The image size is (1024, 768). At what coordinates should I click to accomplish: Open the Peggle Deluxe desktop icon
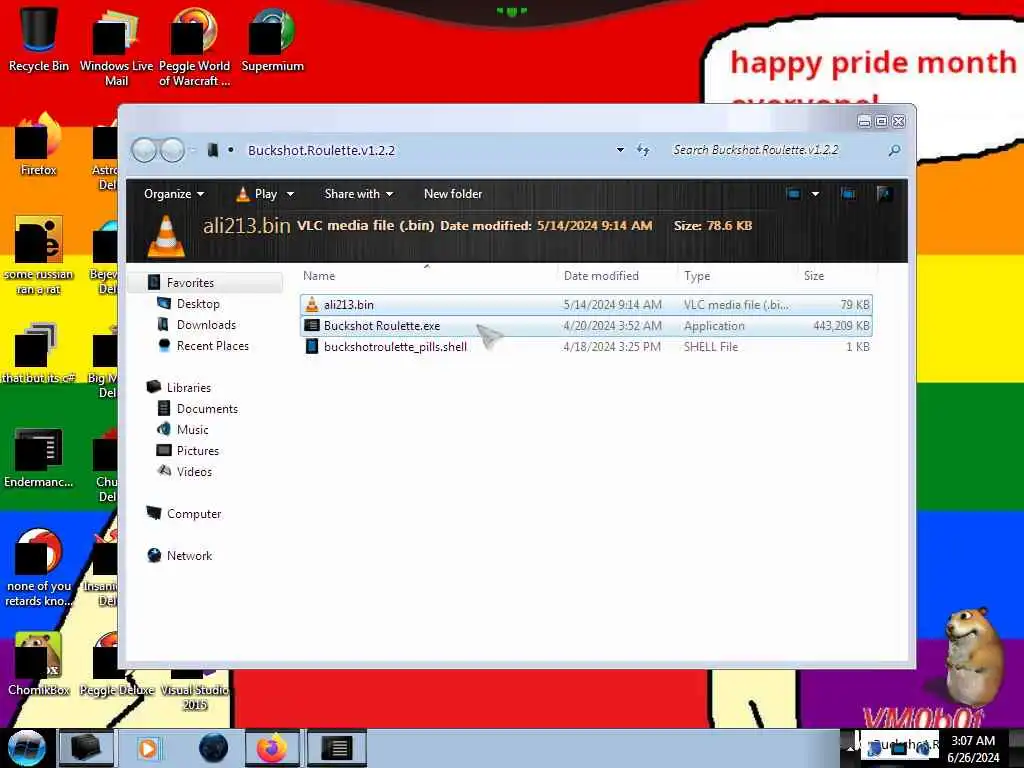click(116, 663)
